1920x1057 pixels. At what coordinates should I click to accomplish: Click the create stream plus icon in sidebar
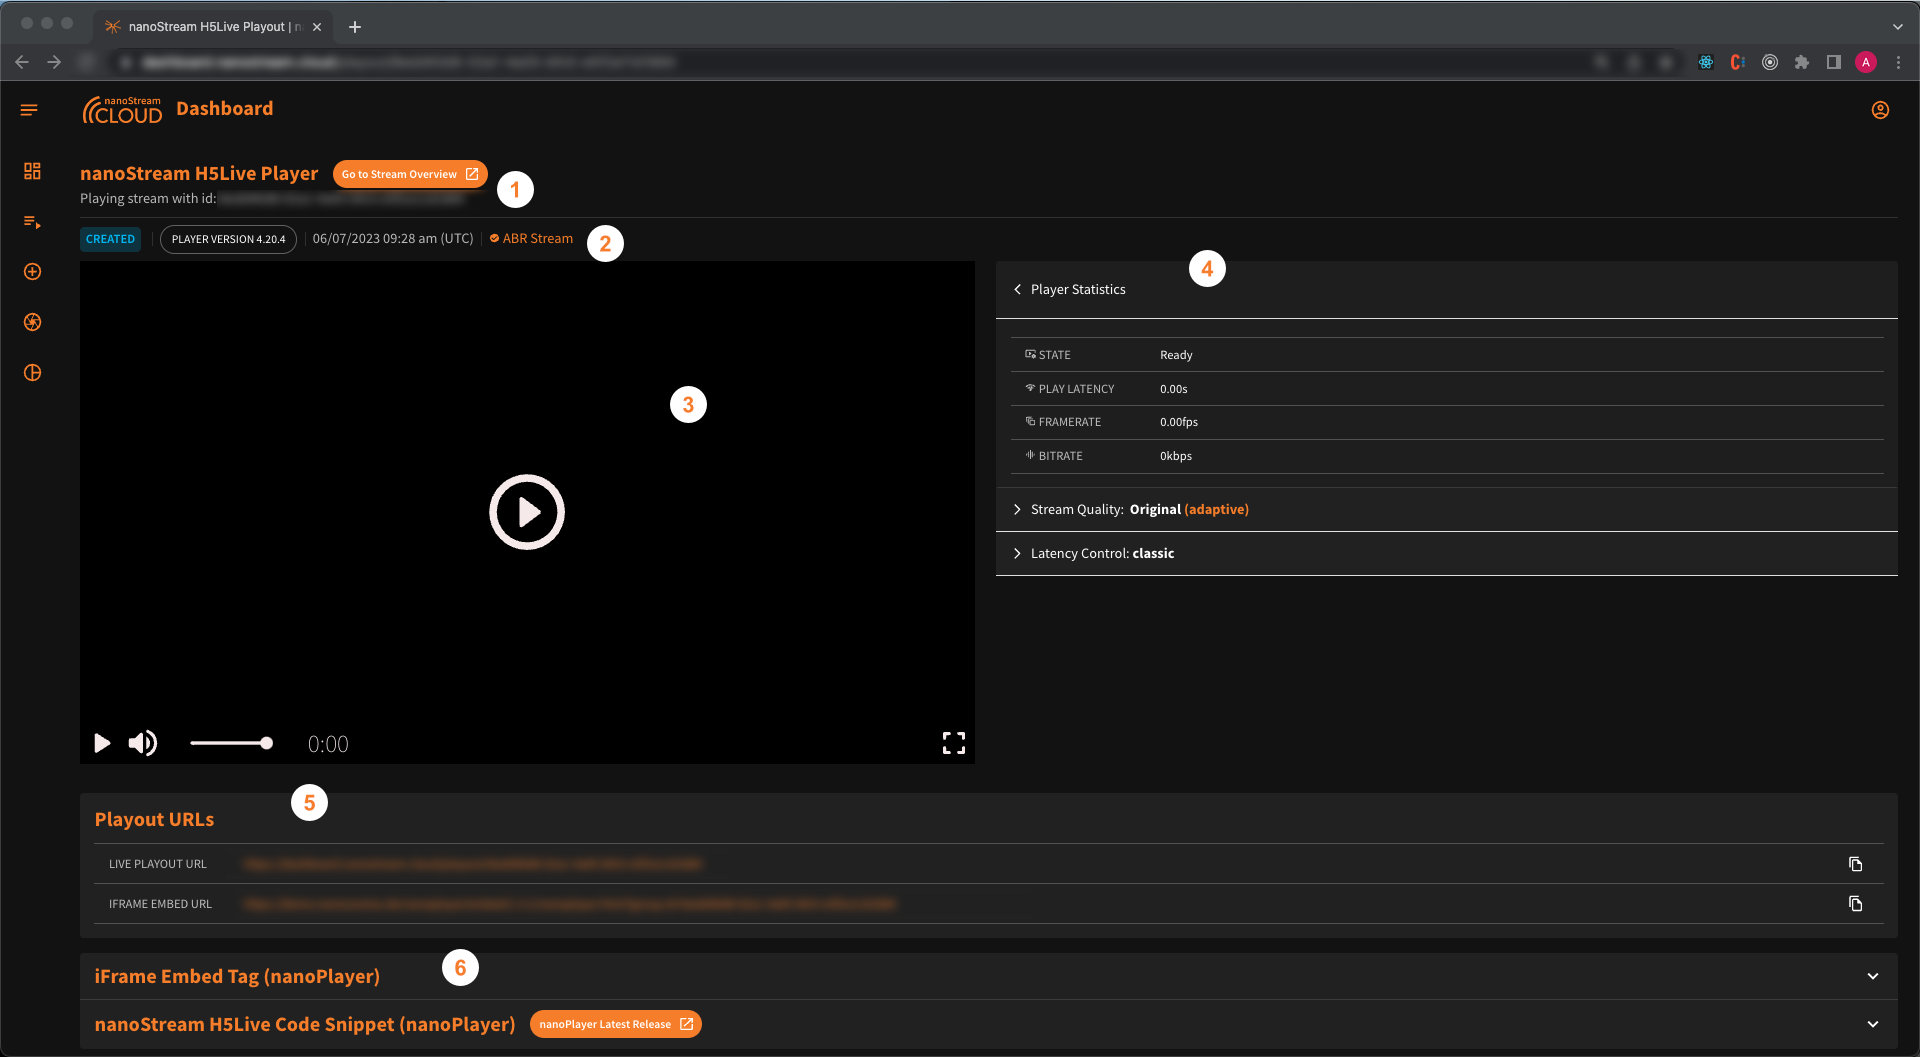click(32, 272)
